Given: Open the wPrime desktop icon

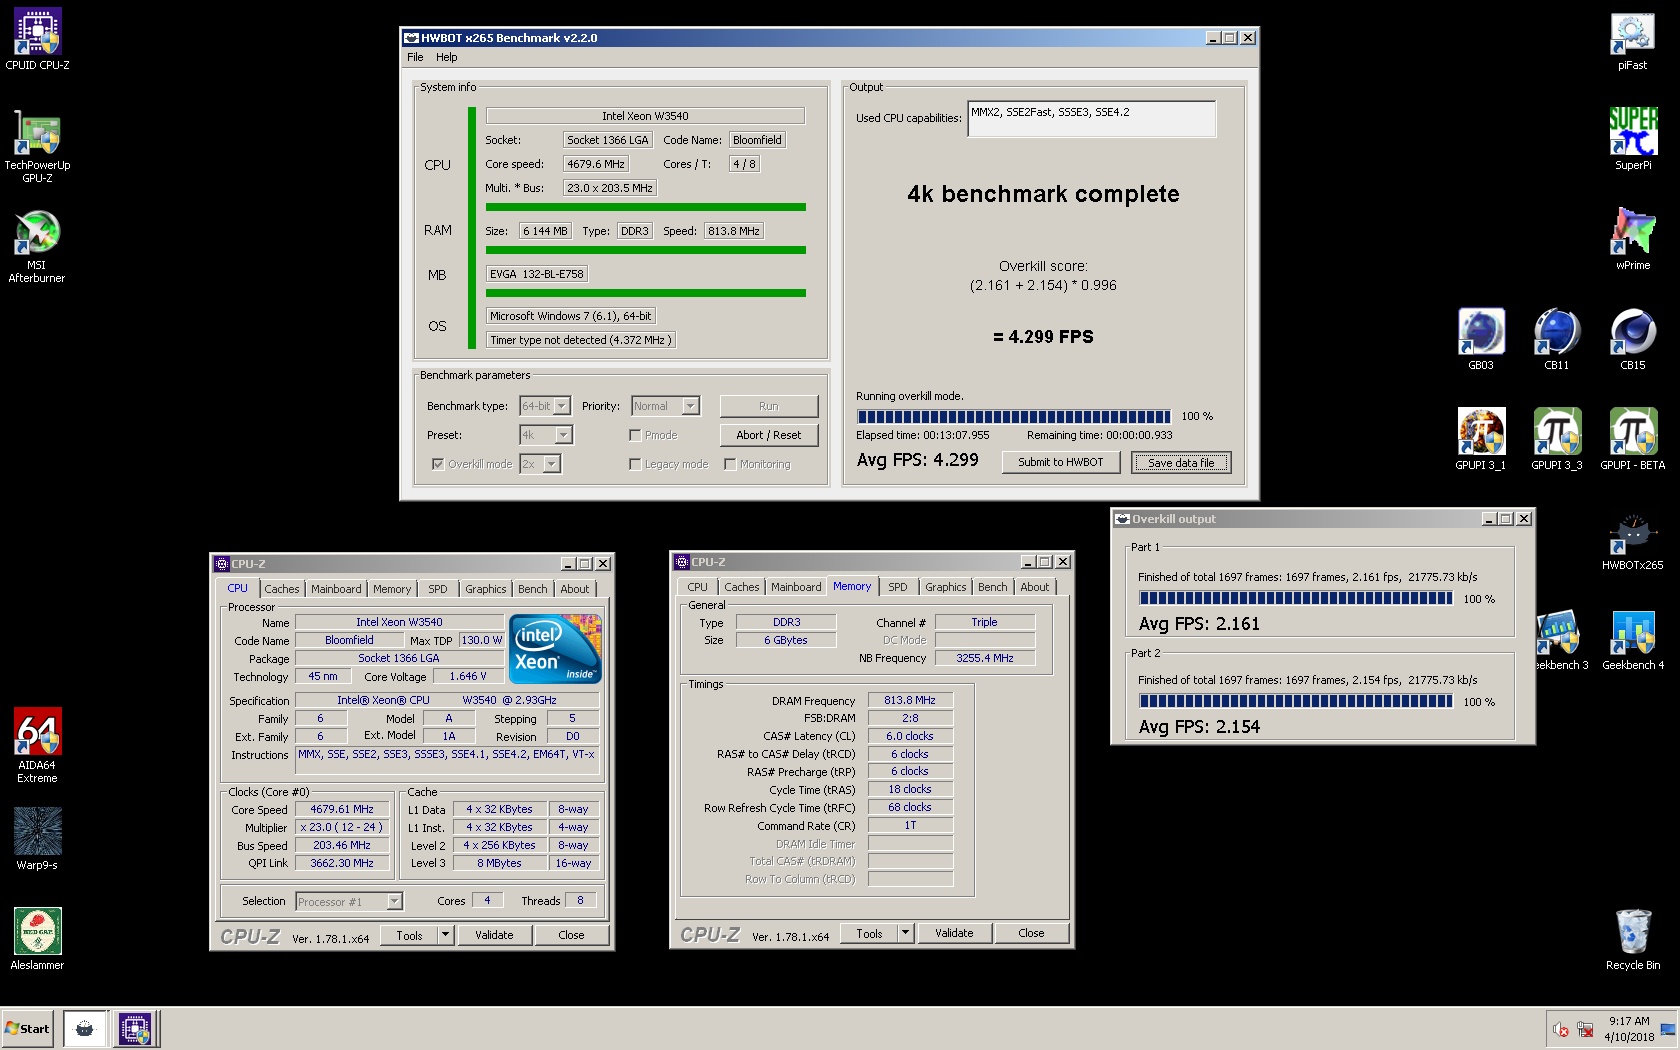Looking at the screenshot, I should pos(1633,239).
